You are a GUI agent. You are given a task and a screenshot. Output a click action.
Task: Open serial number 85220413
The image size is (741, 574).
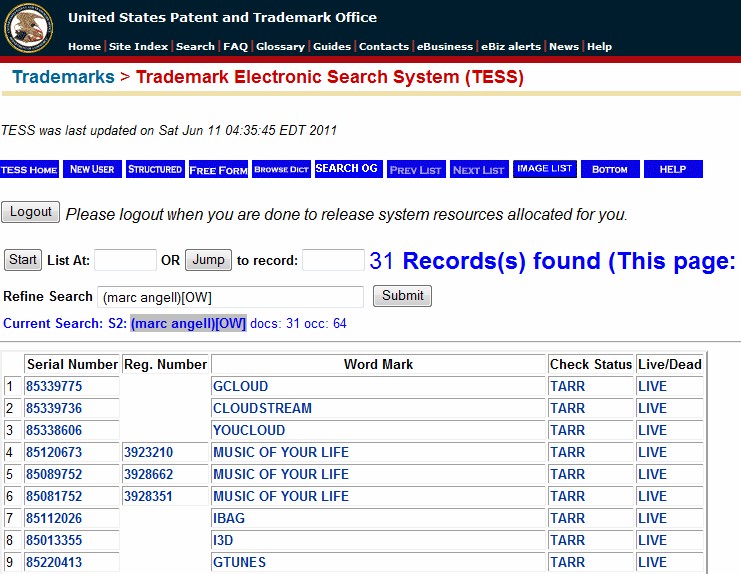54,562
